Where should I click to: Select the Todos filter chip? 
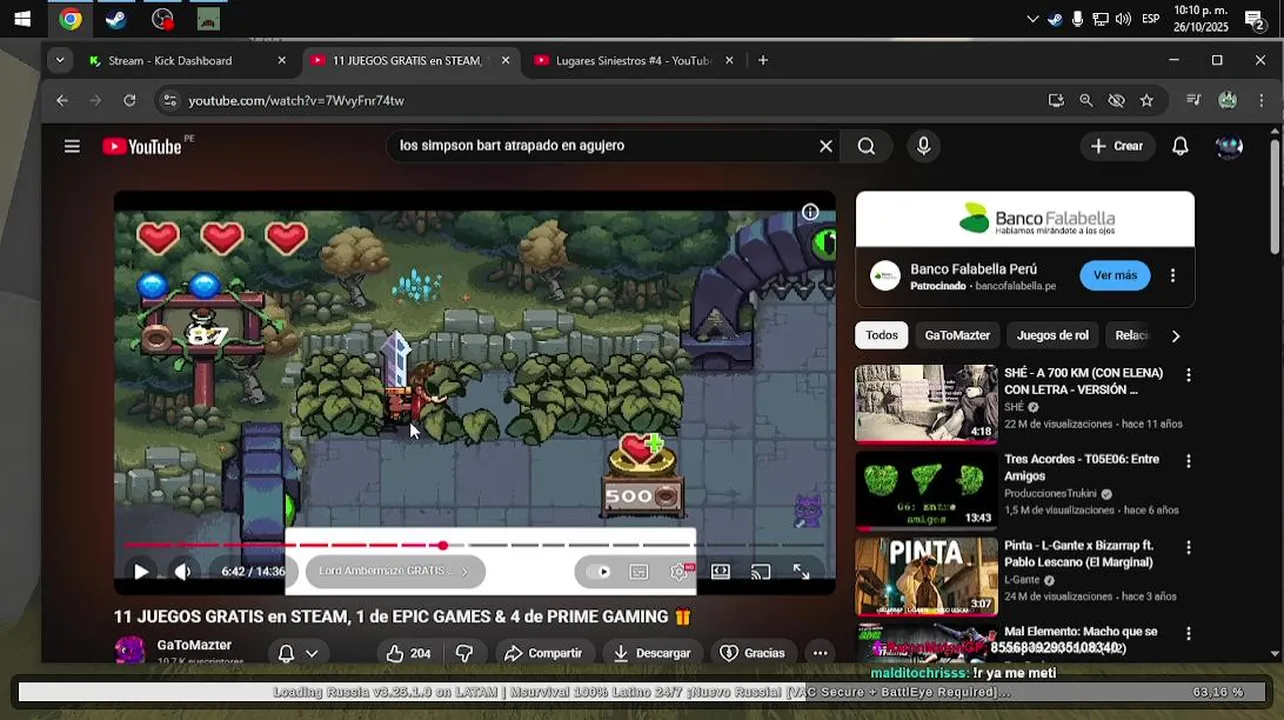(882, 335)
